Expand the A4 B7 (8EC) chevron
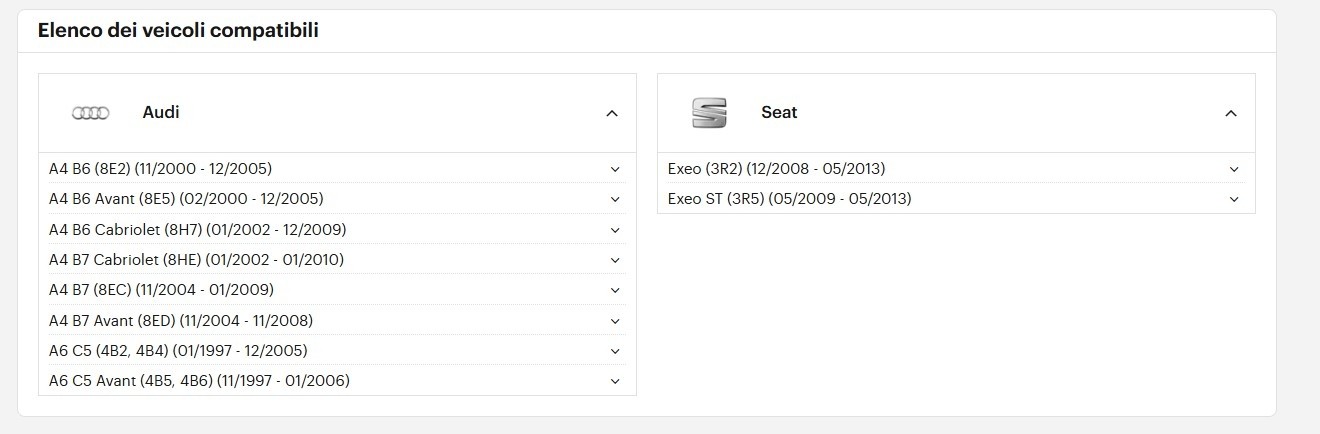 tap(615, 290)
